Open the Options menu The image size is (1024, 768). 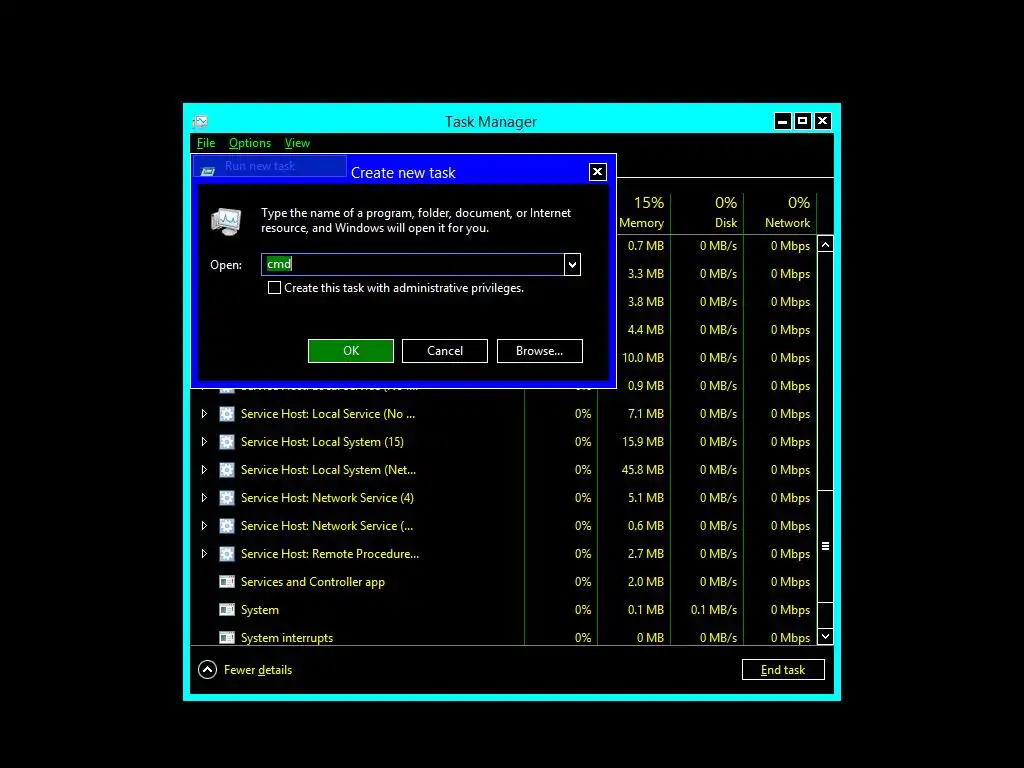pos(249,143)
